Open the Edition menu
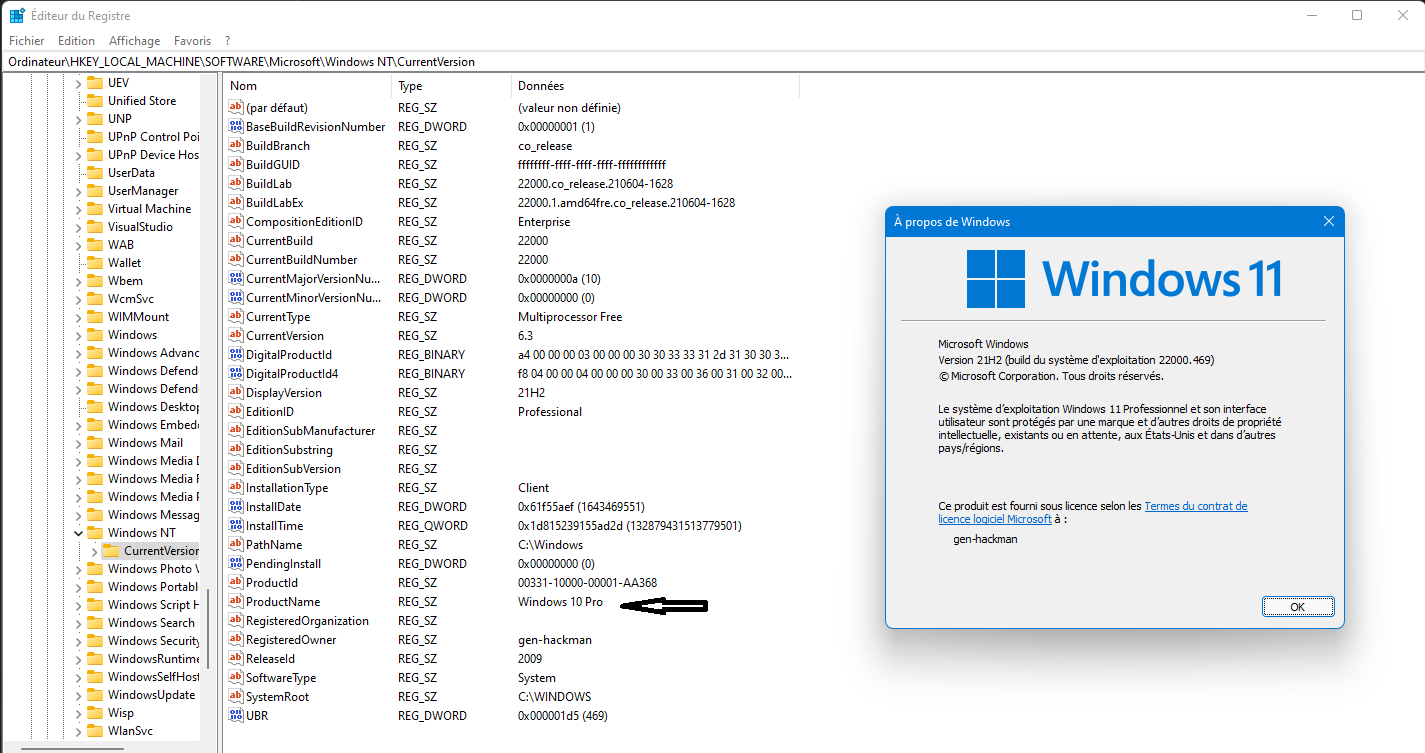Viewport: 1425px width, 753px height. tap(76, 41)
